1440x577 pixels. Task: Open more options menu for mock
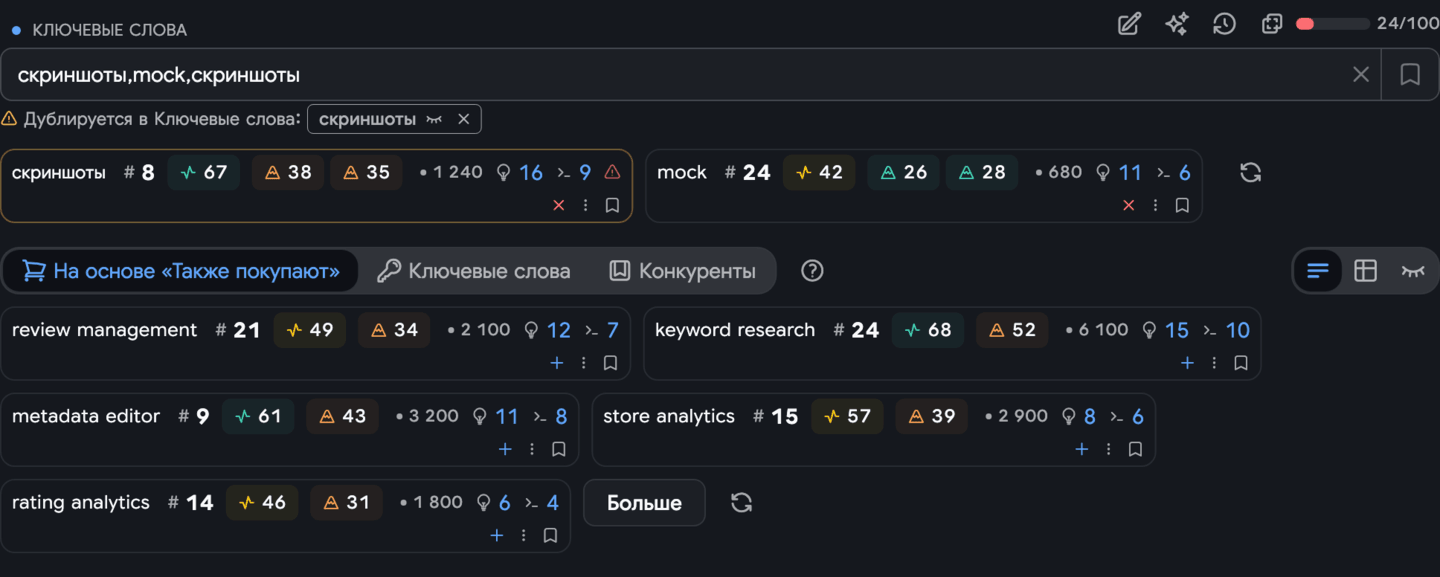point(1156,205)
